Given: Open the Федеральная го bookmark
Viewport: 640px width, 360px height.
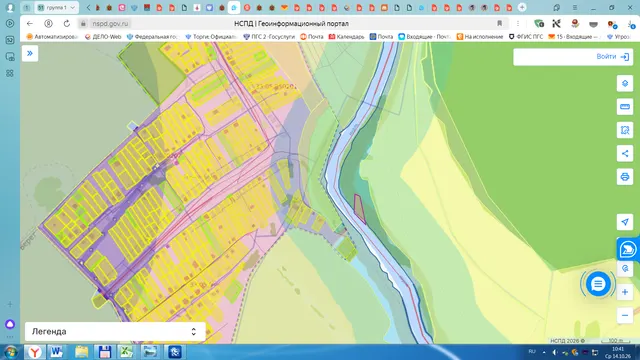Looking at the screenshot, I should click(x=152, y=37).
